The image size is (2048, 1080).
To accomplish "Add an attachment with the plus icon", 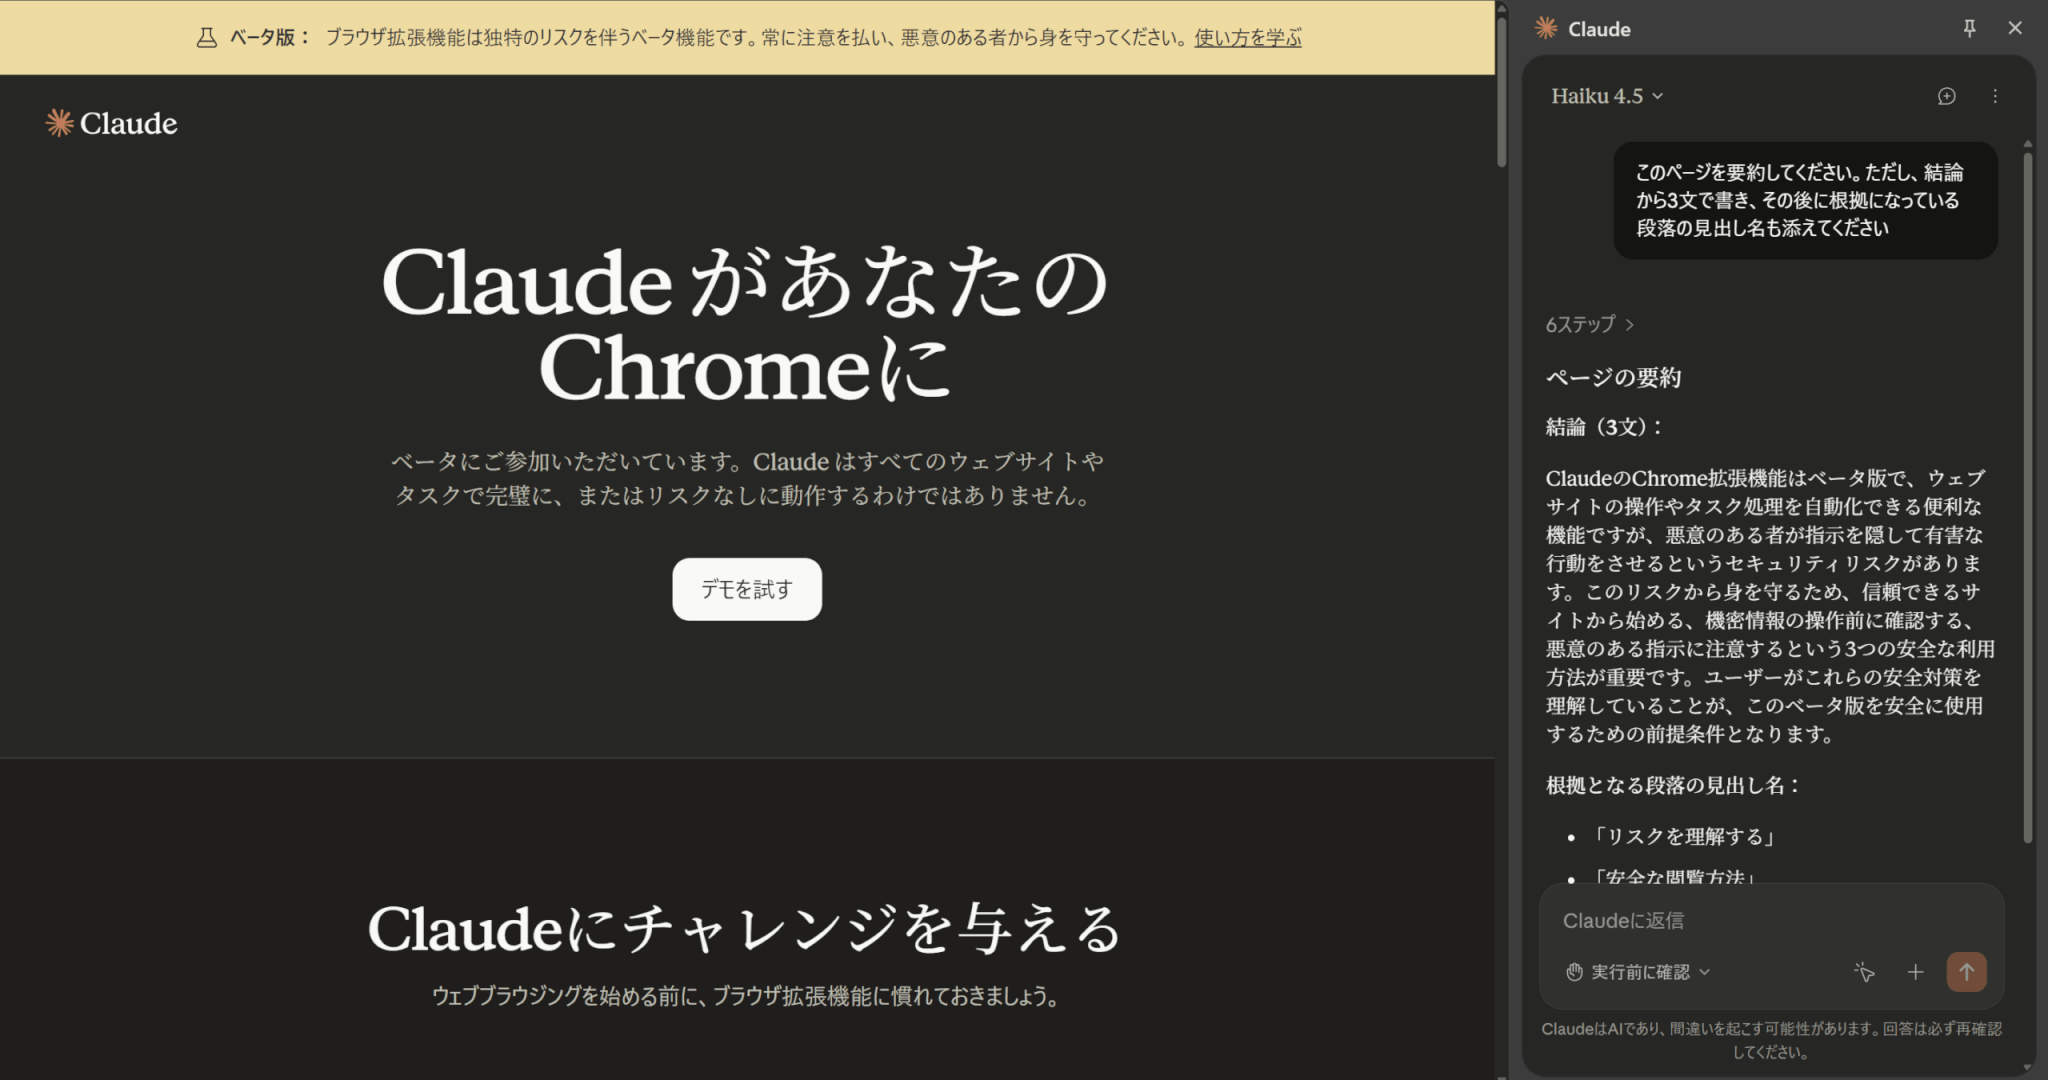I will click(1915, 972).
